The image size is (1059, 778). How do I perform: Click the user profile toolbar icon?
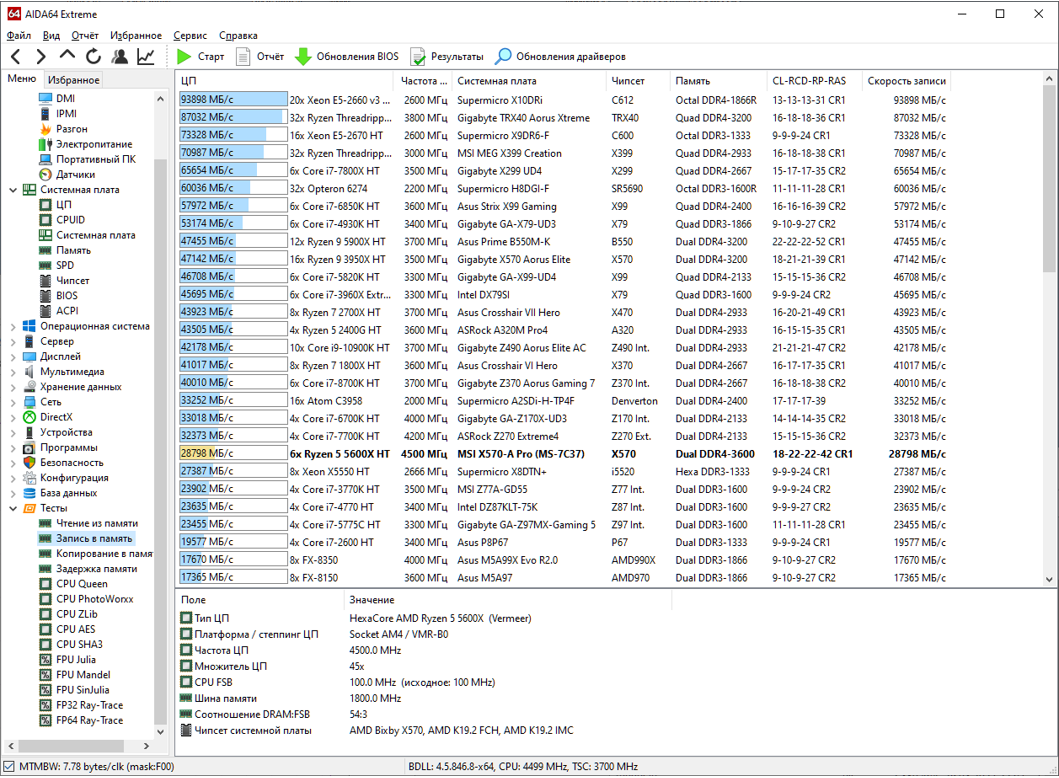(120, 57)
